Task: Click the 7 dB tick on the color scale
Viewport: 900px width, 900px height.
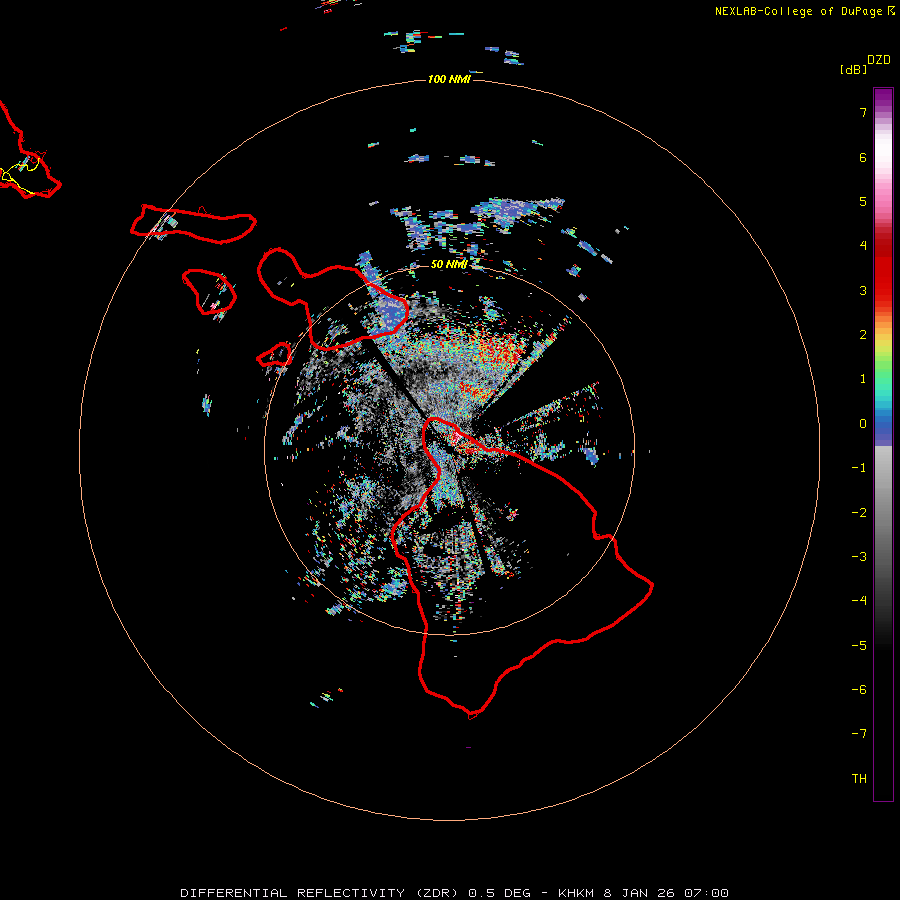Action: tap(863, 112)
